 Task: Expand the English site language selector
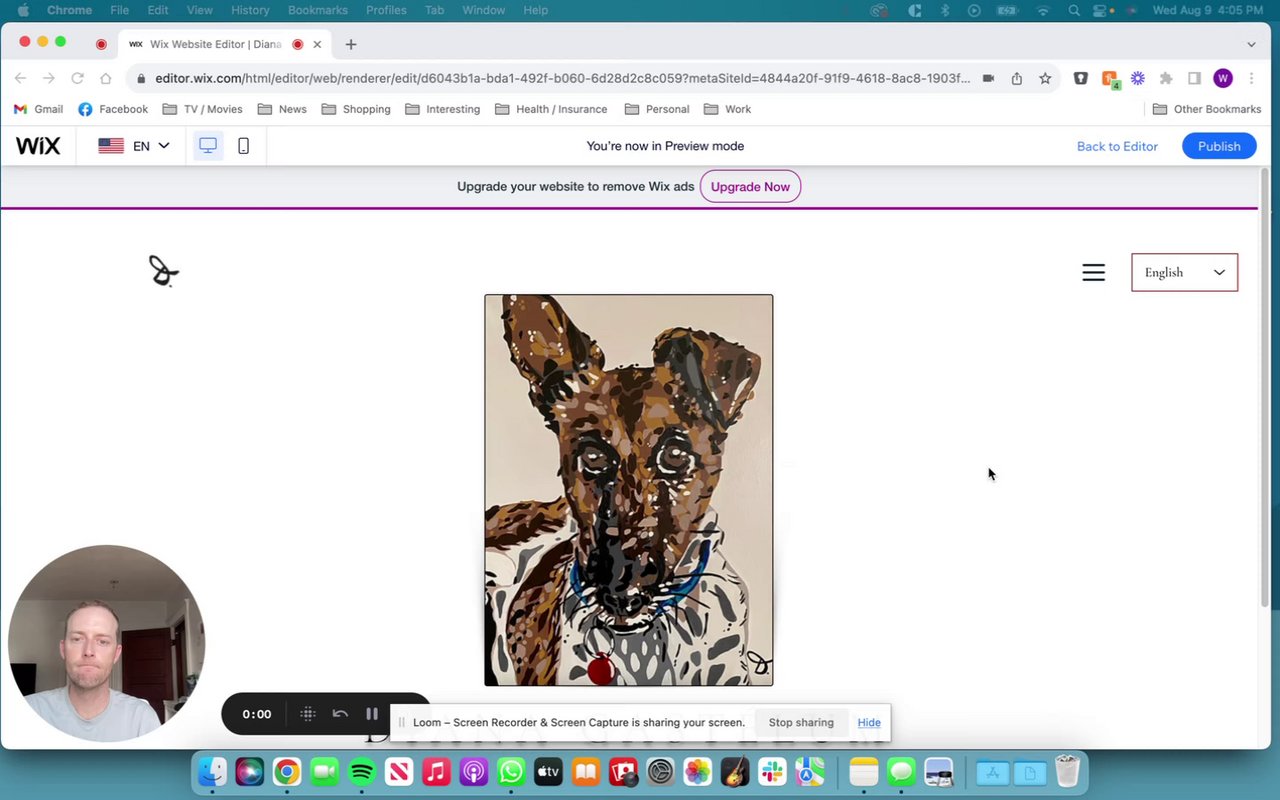pos(1184,272)
